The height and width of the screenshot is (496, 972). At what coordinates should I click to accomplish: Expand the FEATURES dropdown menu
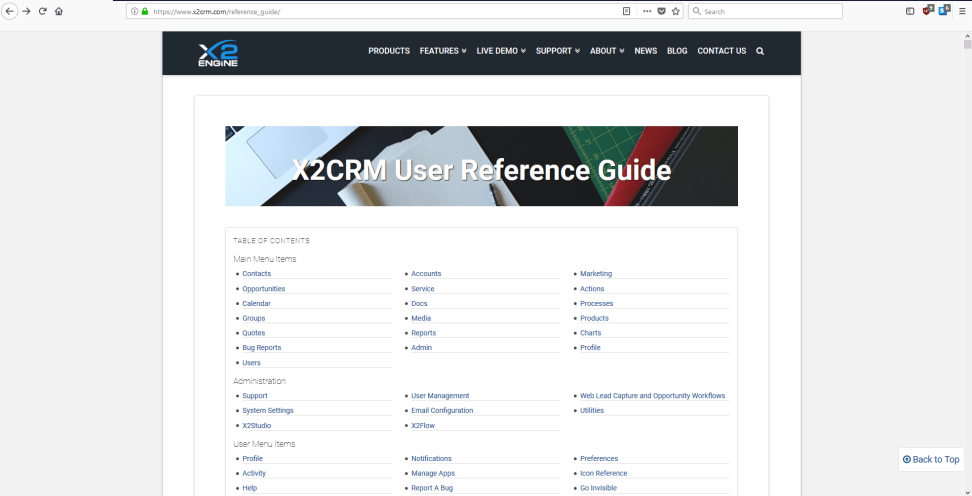tap(443, 51)
